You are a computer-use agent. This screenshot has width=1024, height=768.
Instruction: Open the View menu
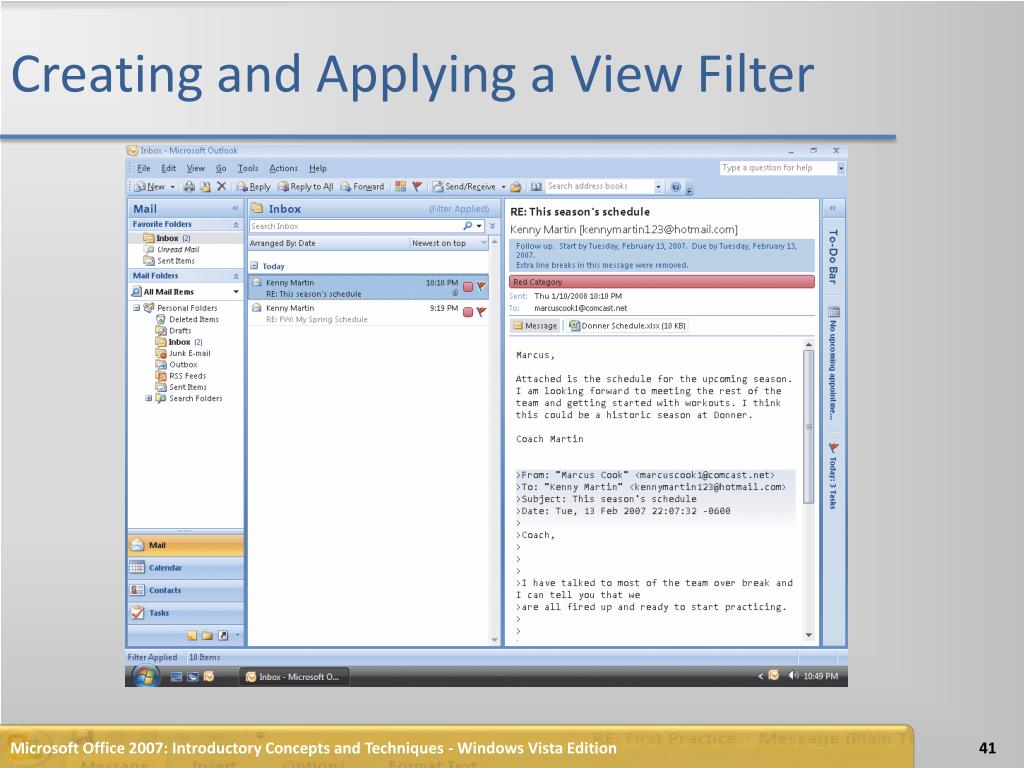(195, 168)
